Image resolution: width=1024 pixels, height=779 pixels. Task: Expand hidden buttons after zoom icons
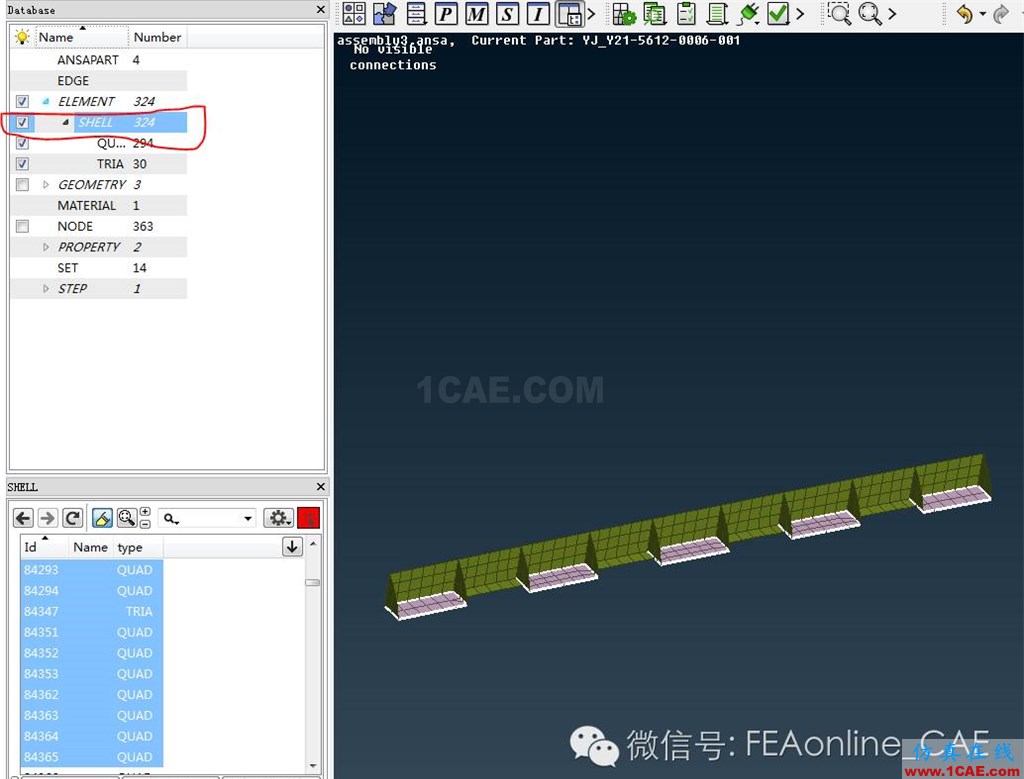[892, 13]
